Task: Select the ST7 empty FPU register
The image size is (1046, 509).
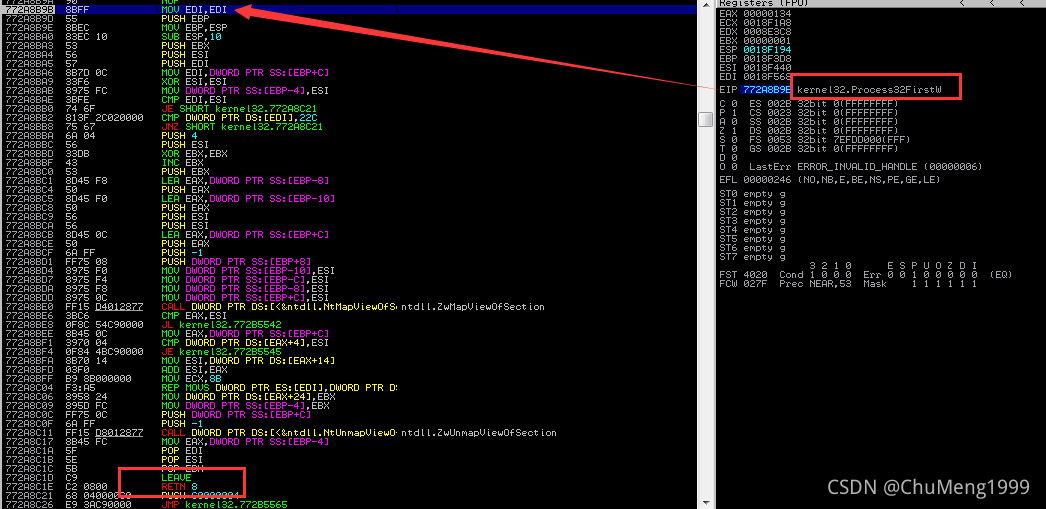Action: (x=752, y=257)
